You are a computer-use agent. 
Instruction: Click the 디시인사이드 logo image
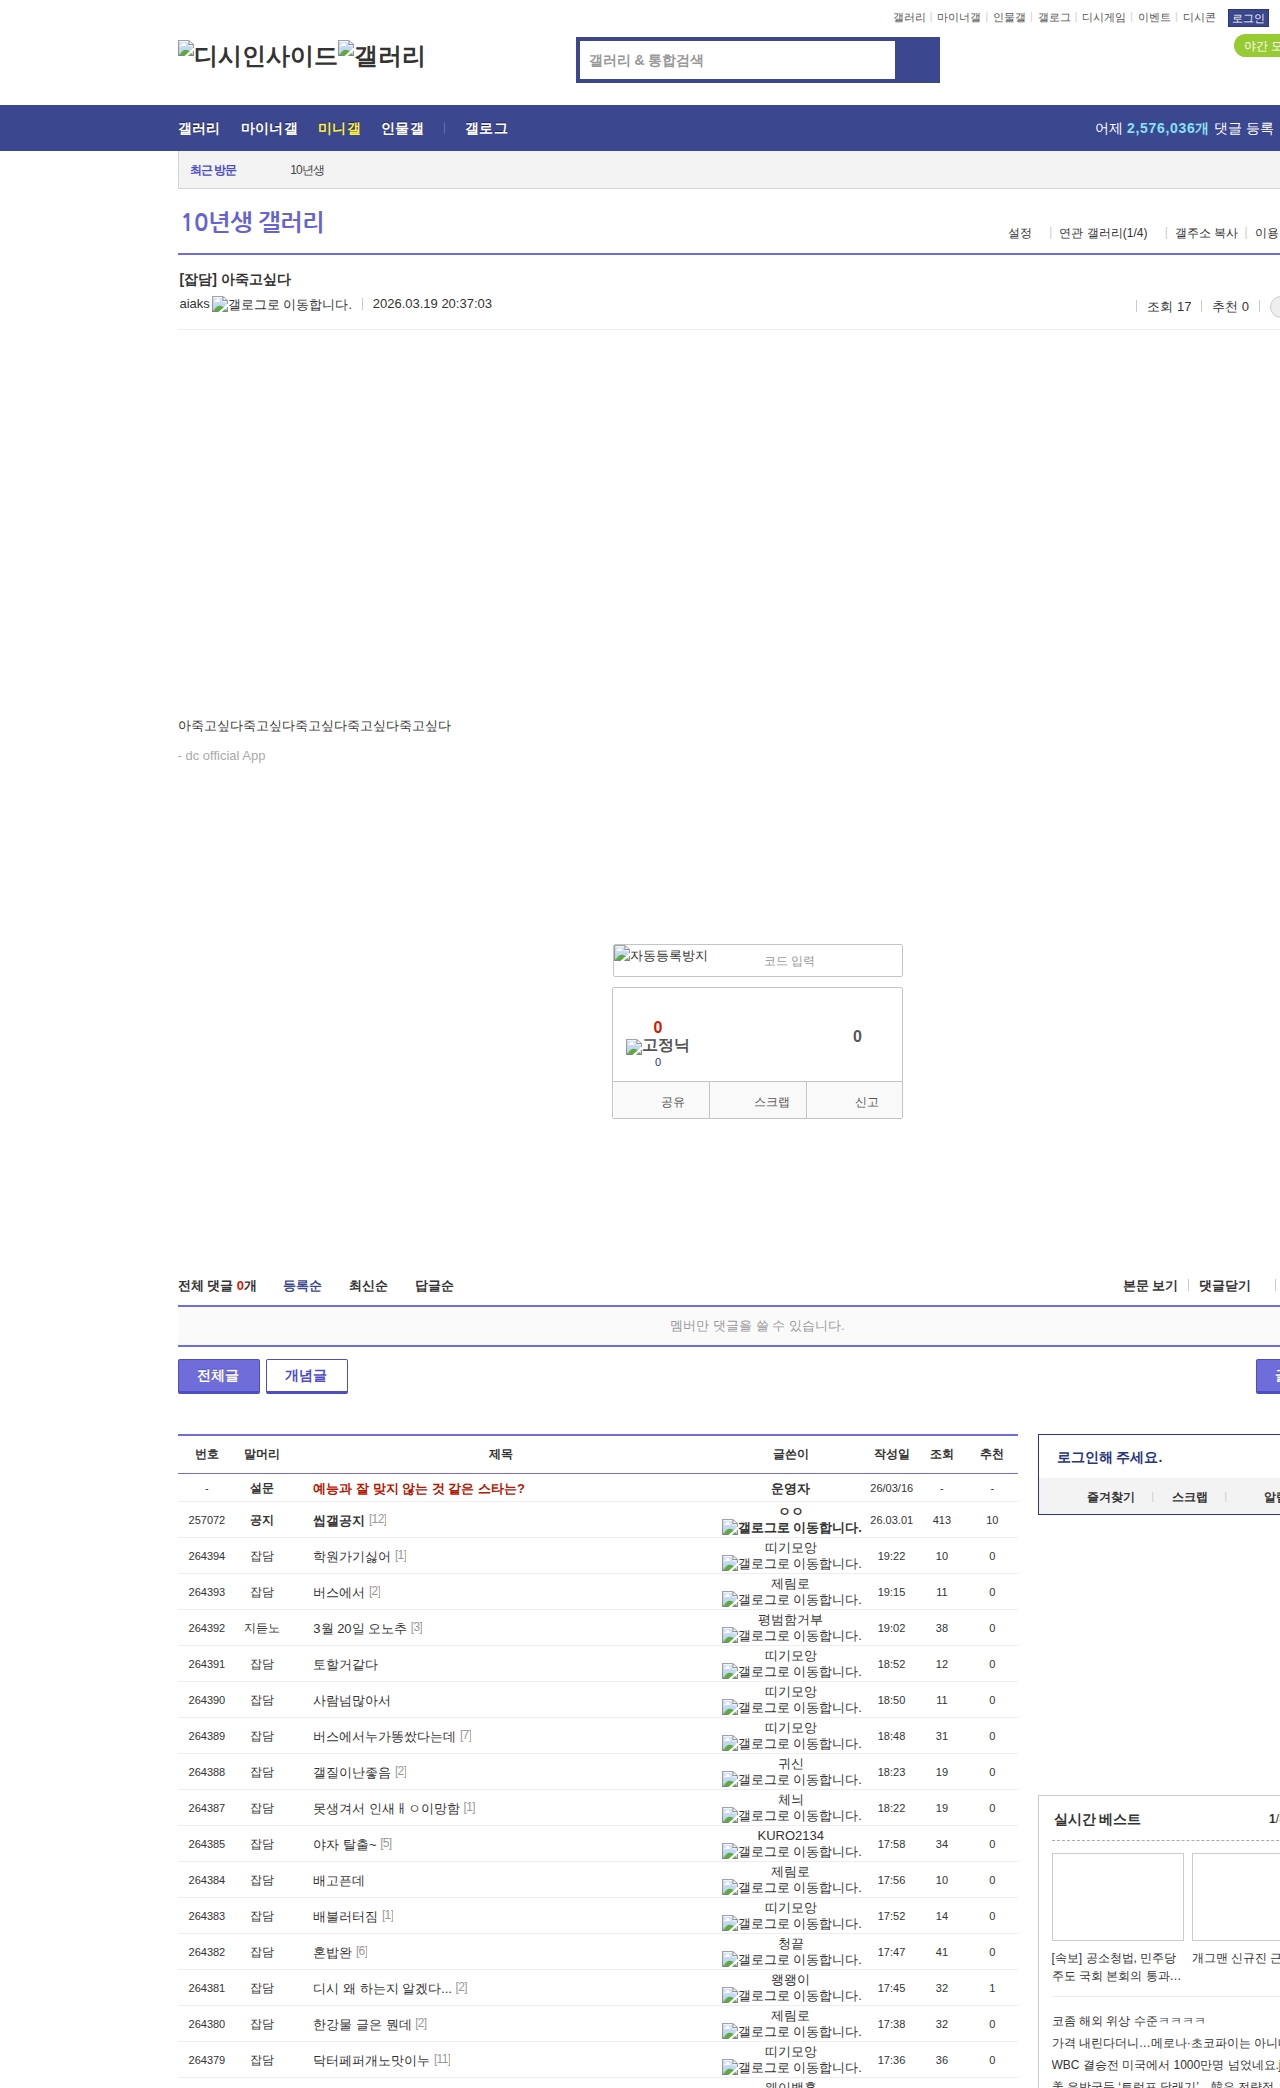coord(257,56)
